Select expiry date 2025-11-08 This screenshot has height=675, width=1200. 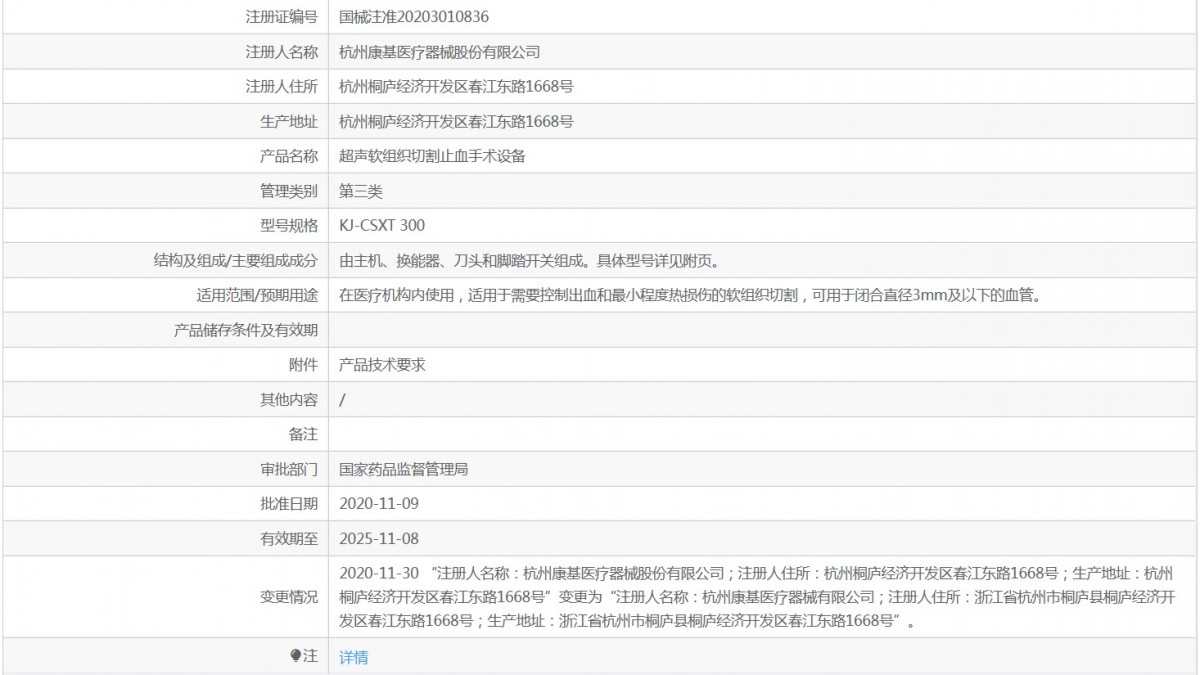(379, 539)
